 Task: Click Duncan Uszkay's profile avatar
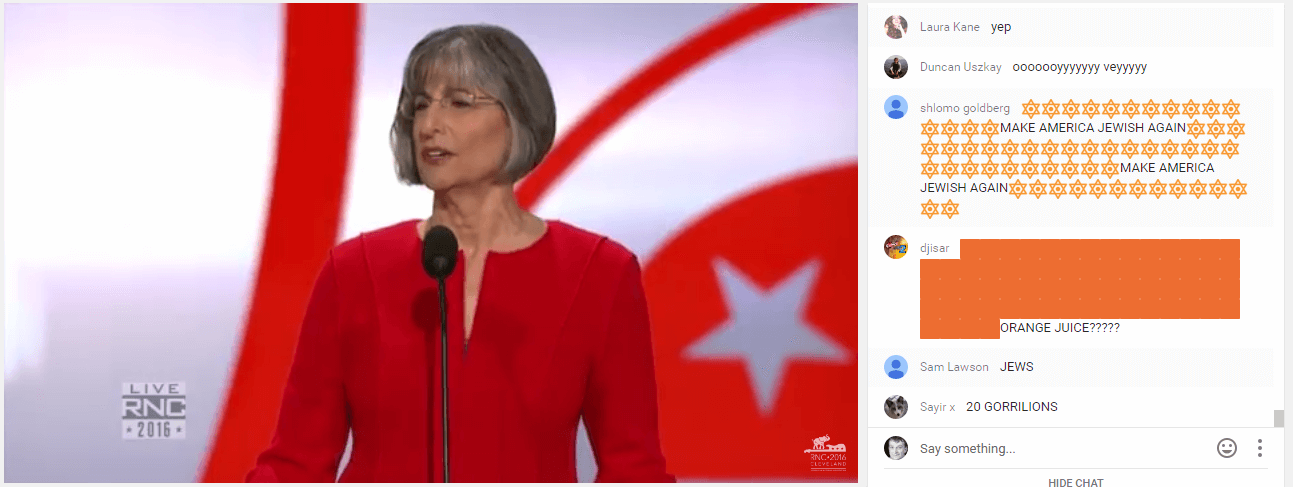point(896,67)
